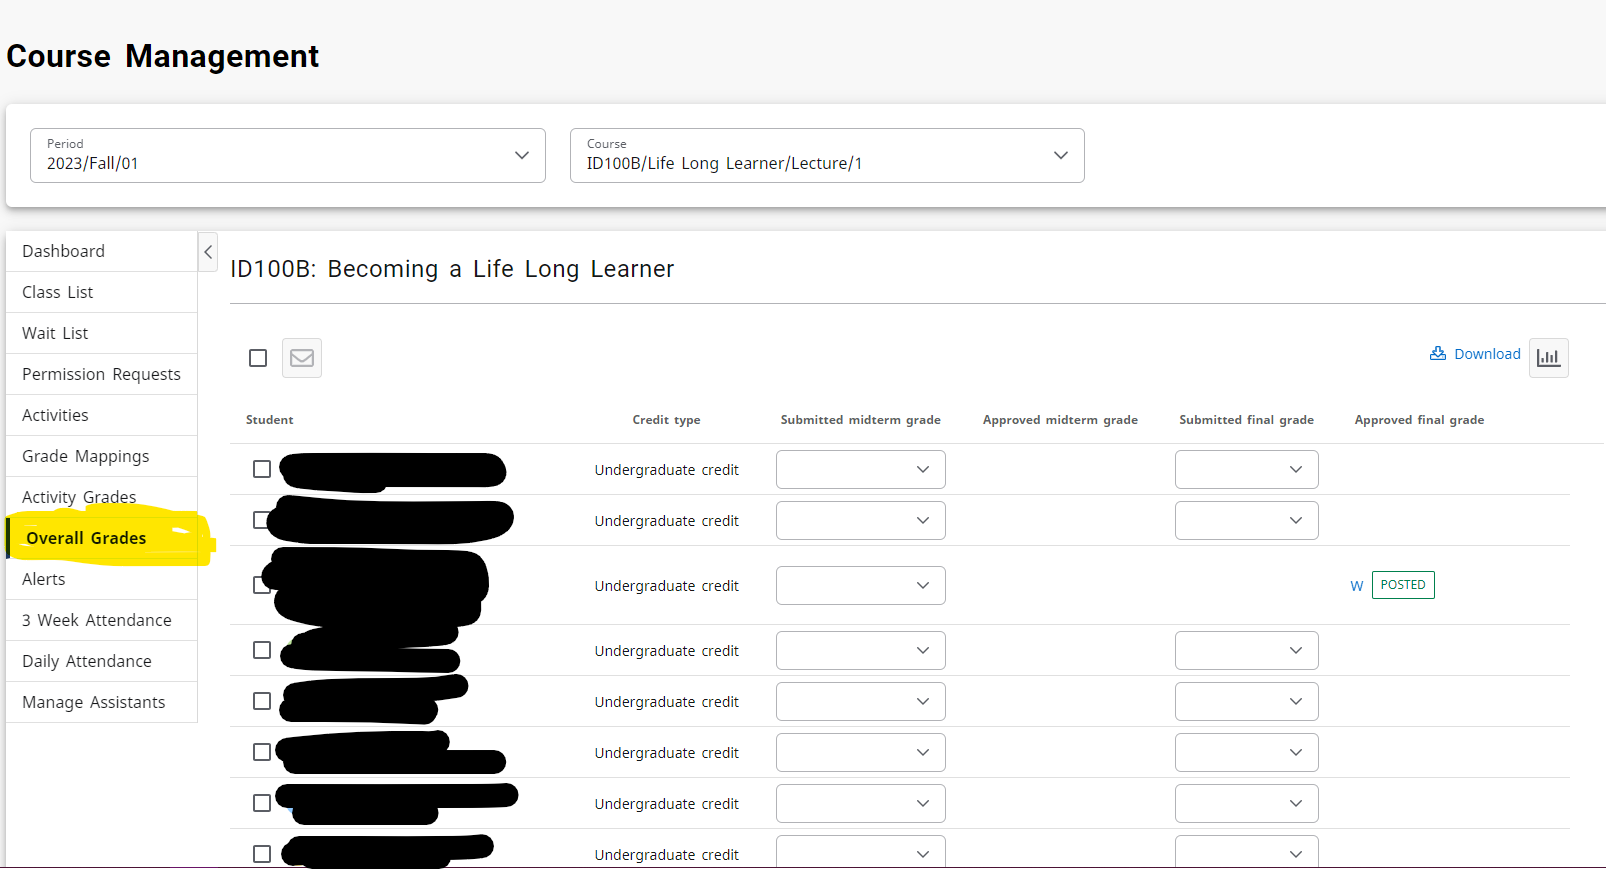Screen dimensions: 1606x870
Task: Open Permission Requests in the sidebar
Action: (102, 374)
